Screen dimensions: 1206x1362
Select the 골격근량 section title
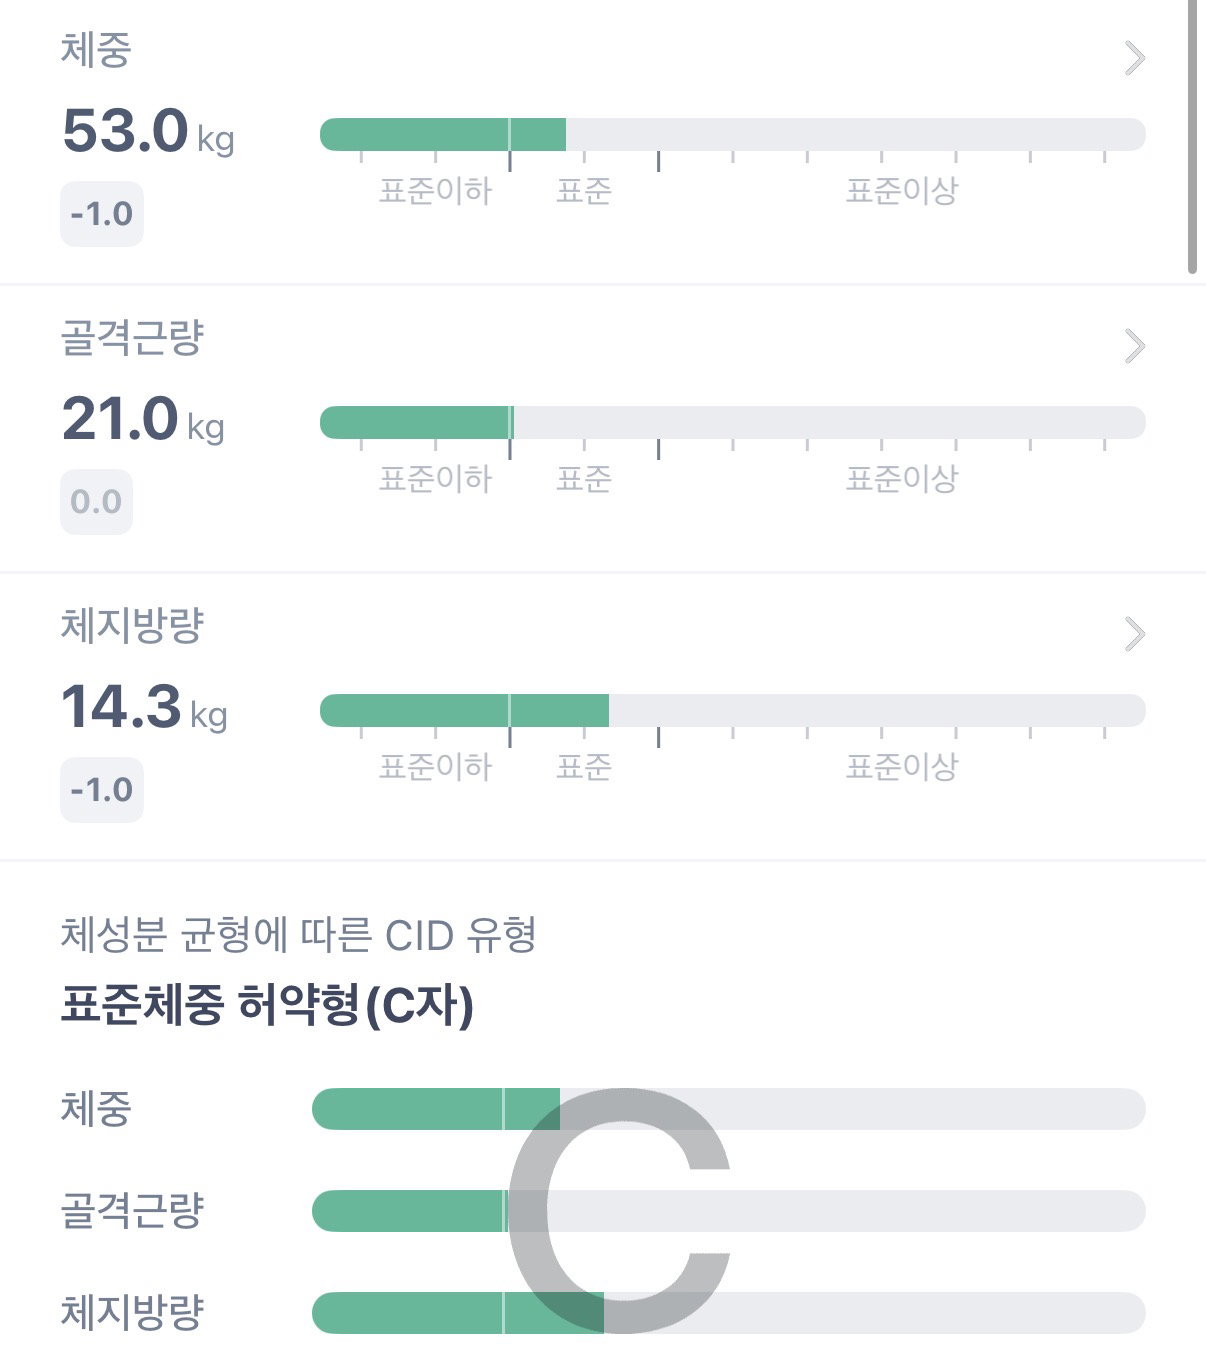click(132, 338)
